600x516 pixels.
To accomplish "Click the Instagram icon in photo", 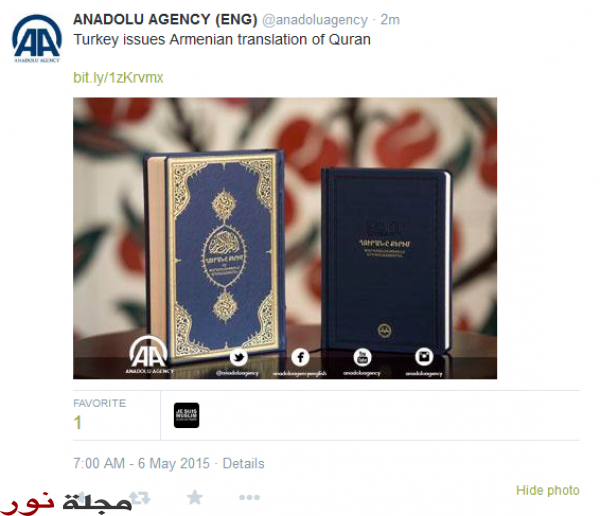I will (x=424, y=357).
